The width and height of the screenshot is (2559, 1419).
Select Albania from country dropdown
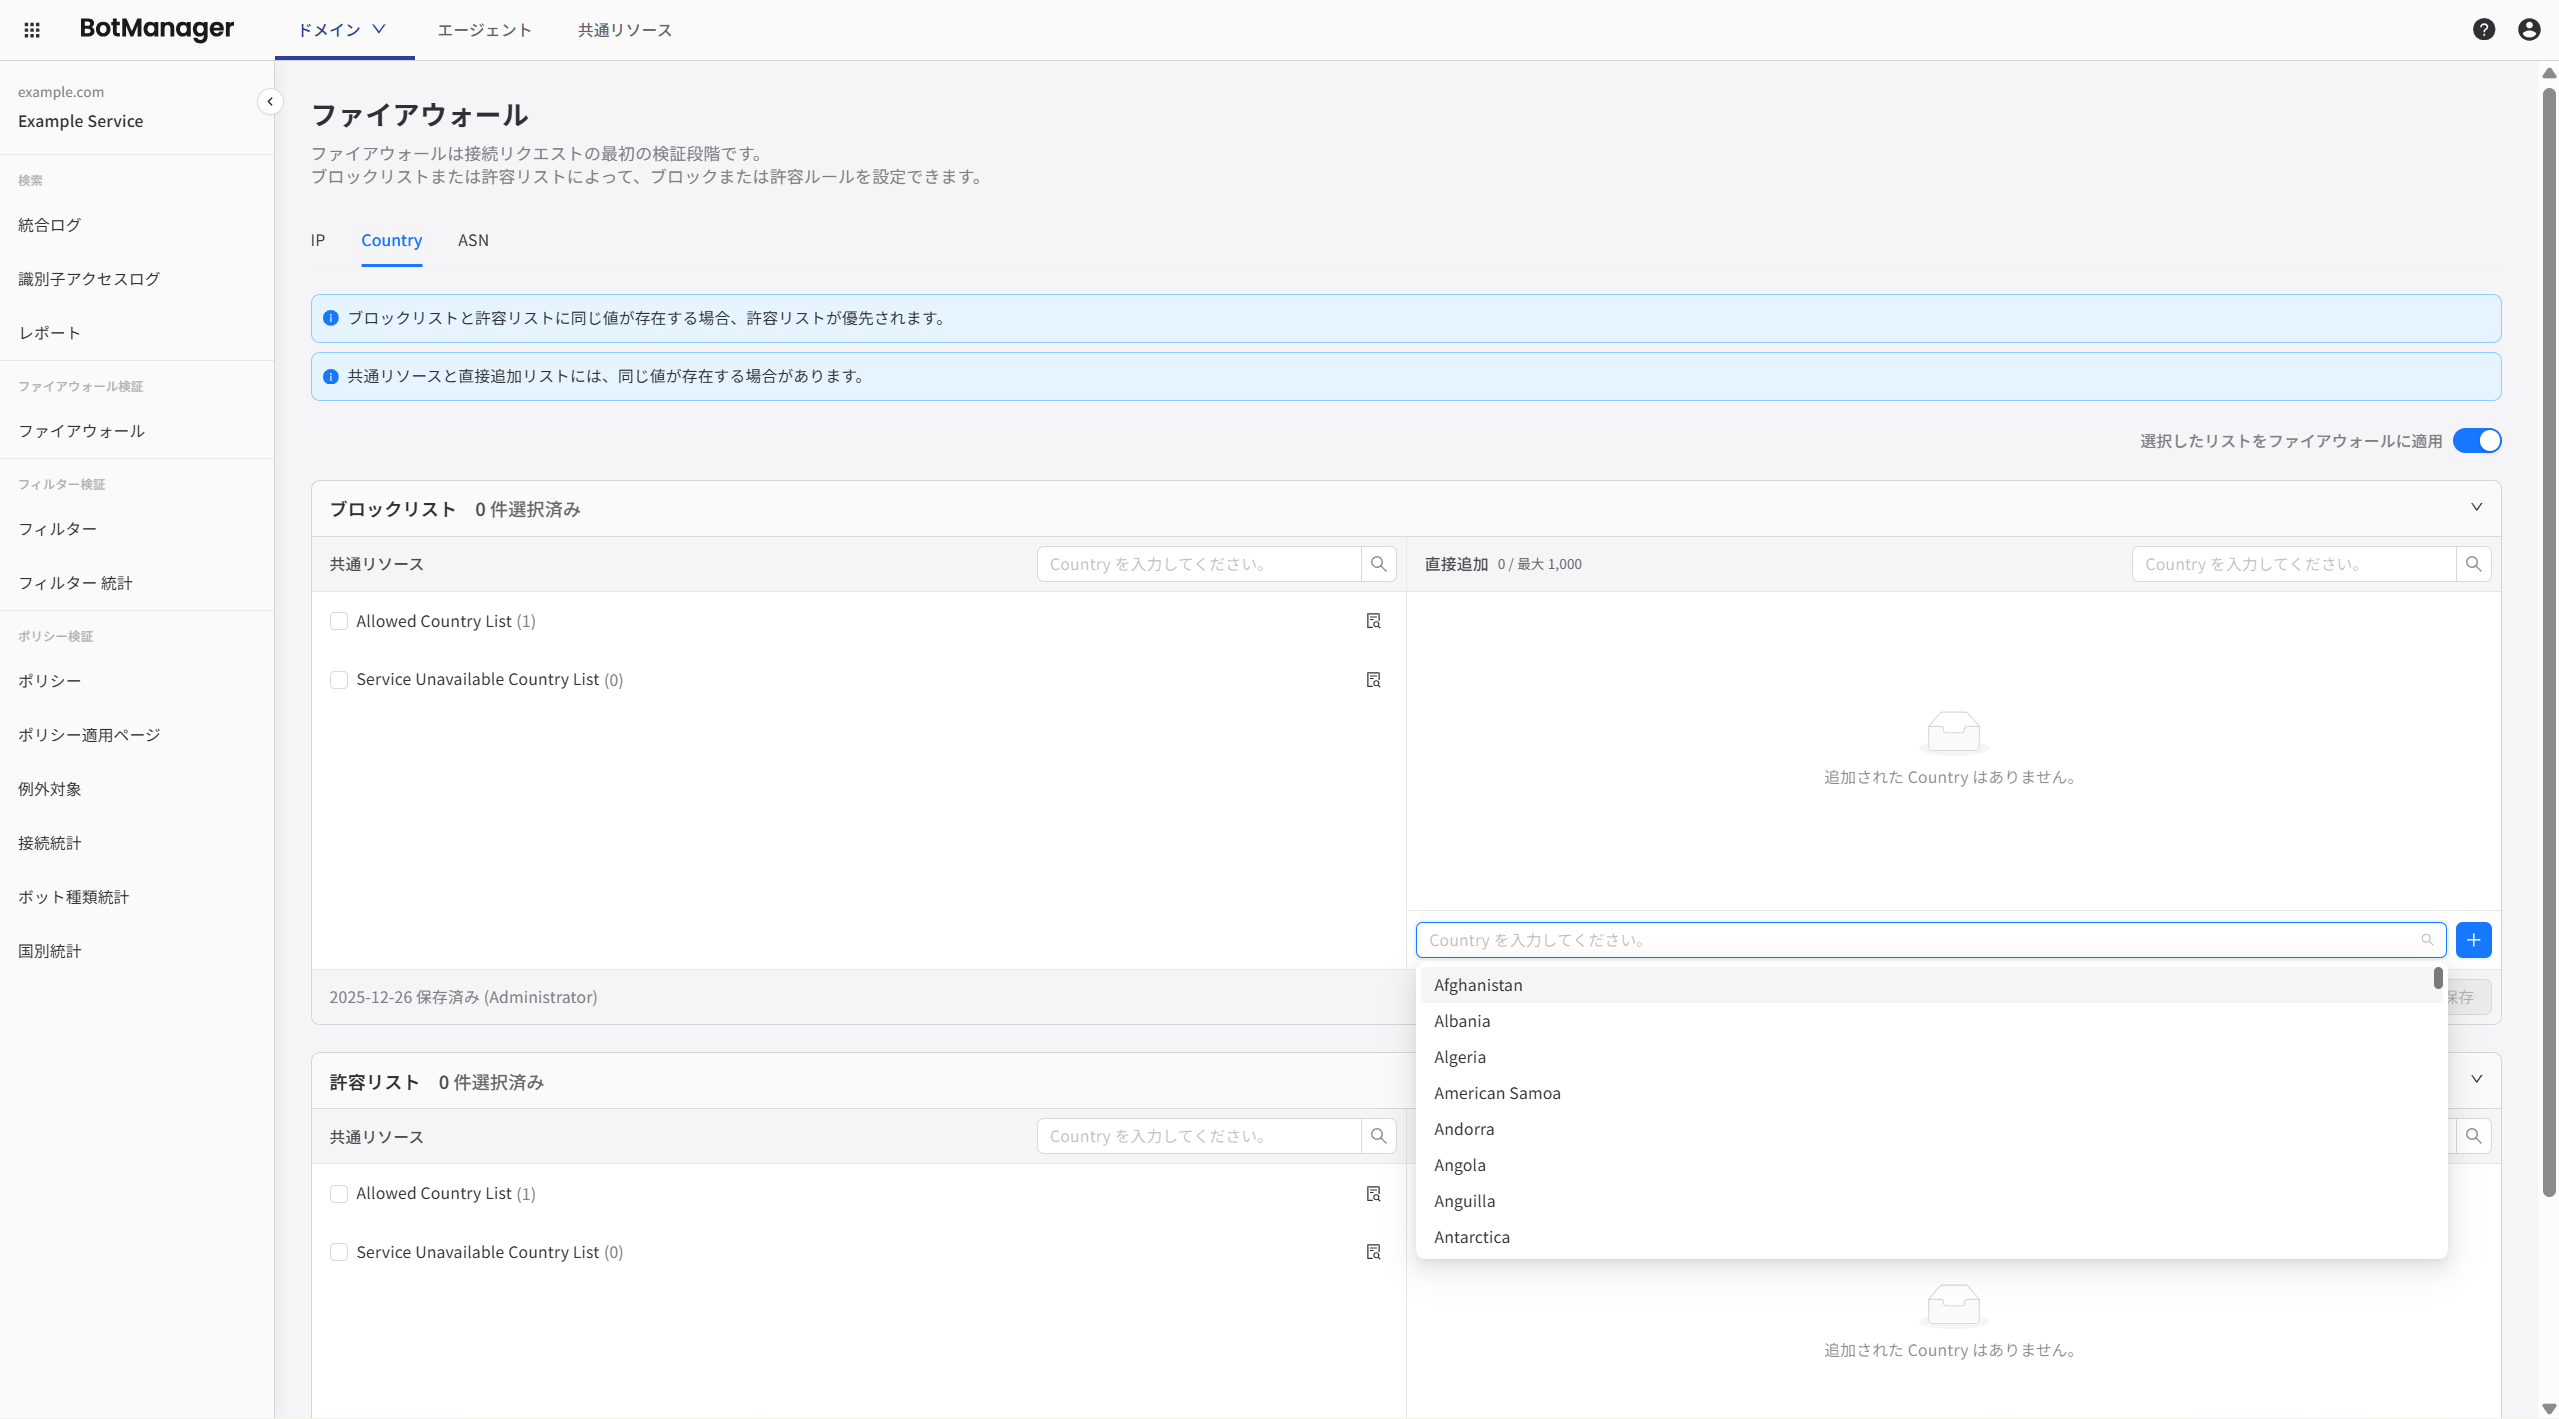(x=1462, y=1021)
